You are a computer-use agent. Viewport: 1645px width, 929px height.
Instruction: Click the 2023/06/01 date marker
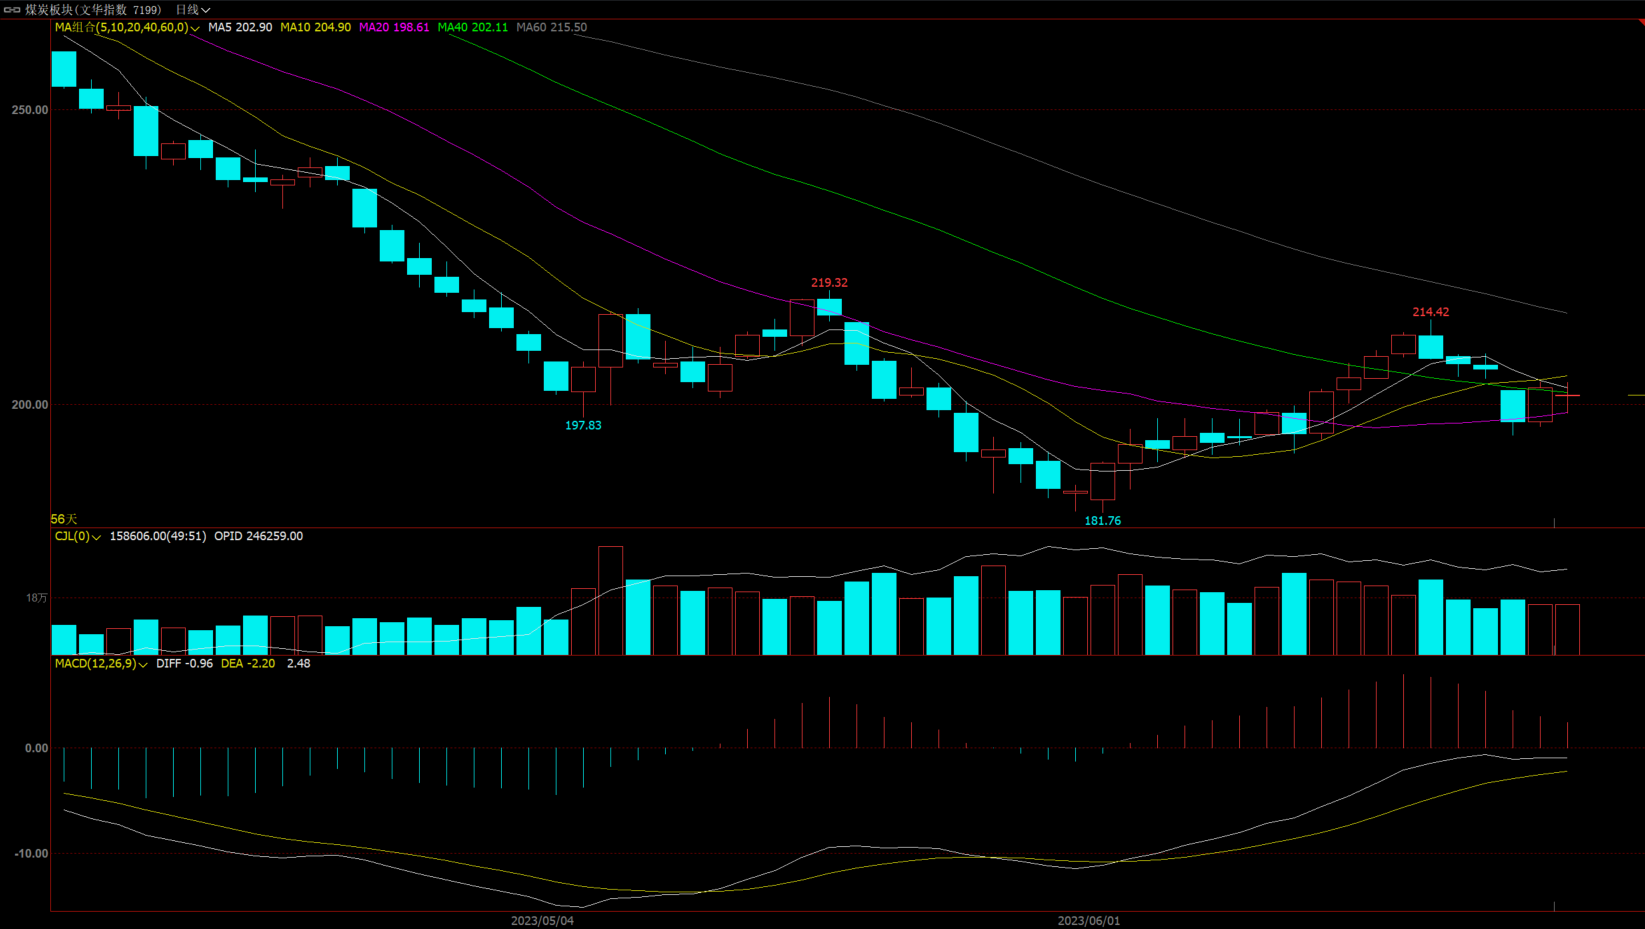(x=1089, y=921)
